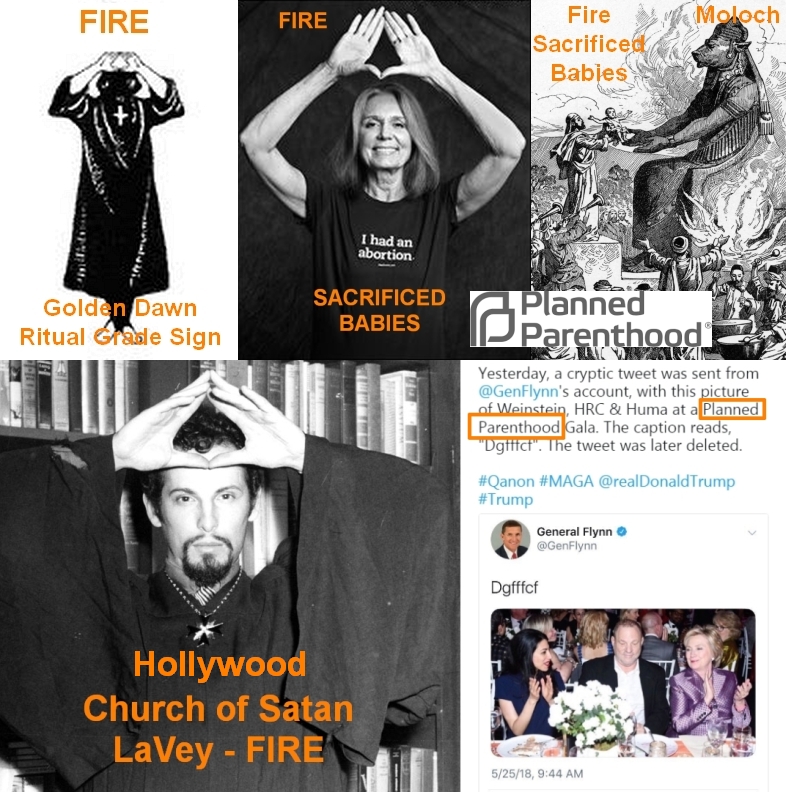This screenshot has width=786, height=792.
Task: Click the 5/25/18, 9:44 AM timestamp
Action: (537, 774)
